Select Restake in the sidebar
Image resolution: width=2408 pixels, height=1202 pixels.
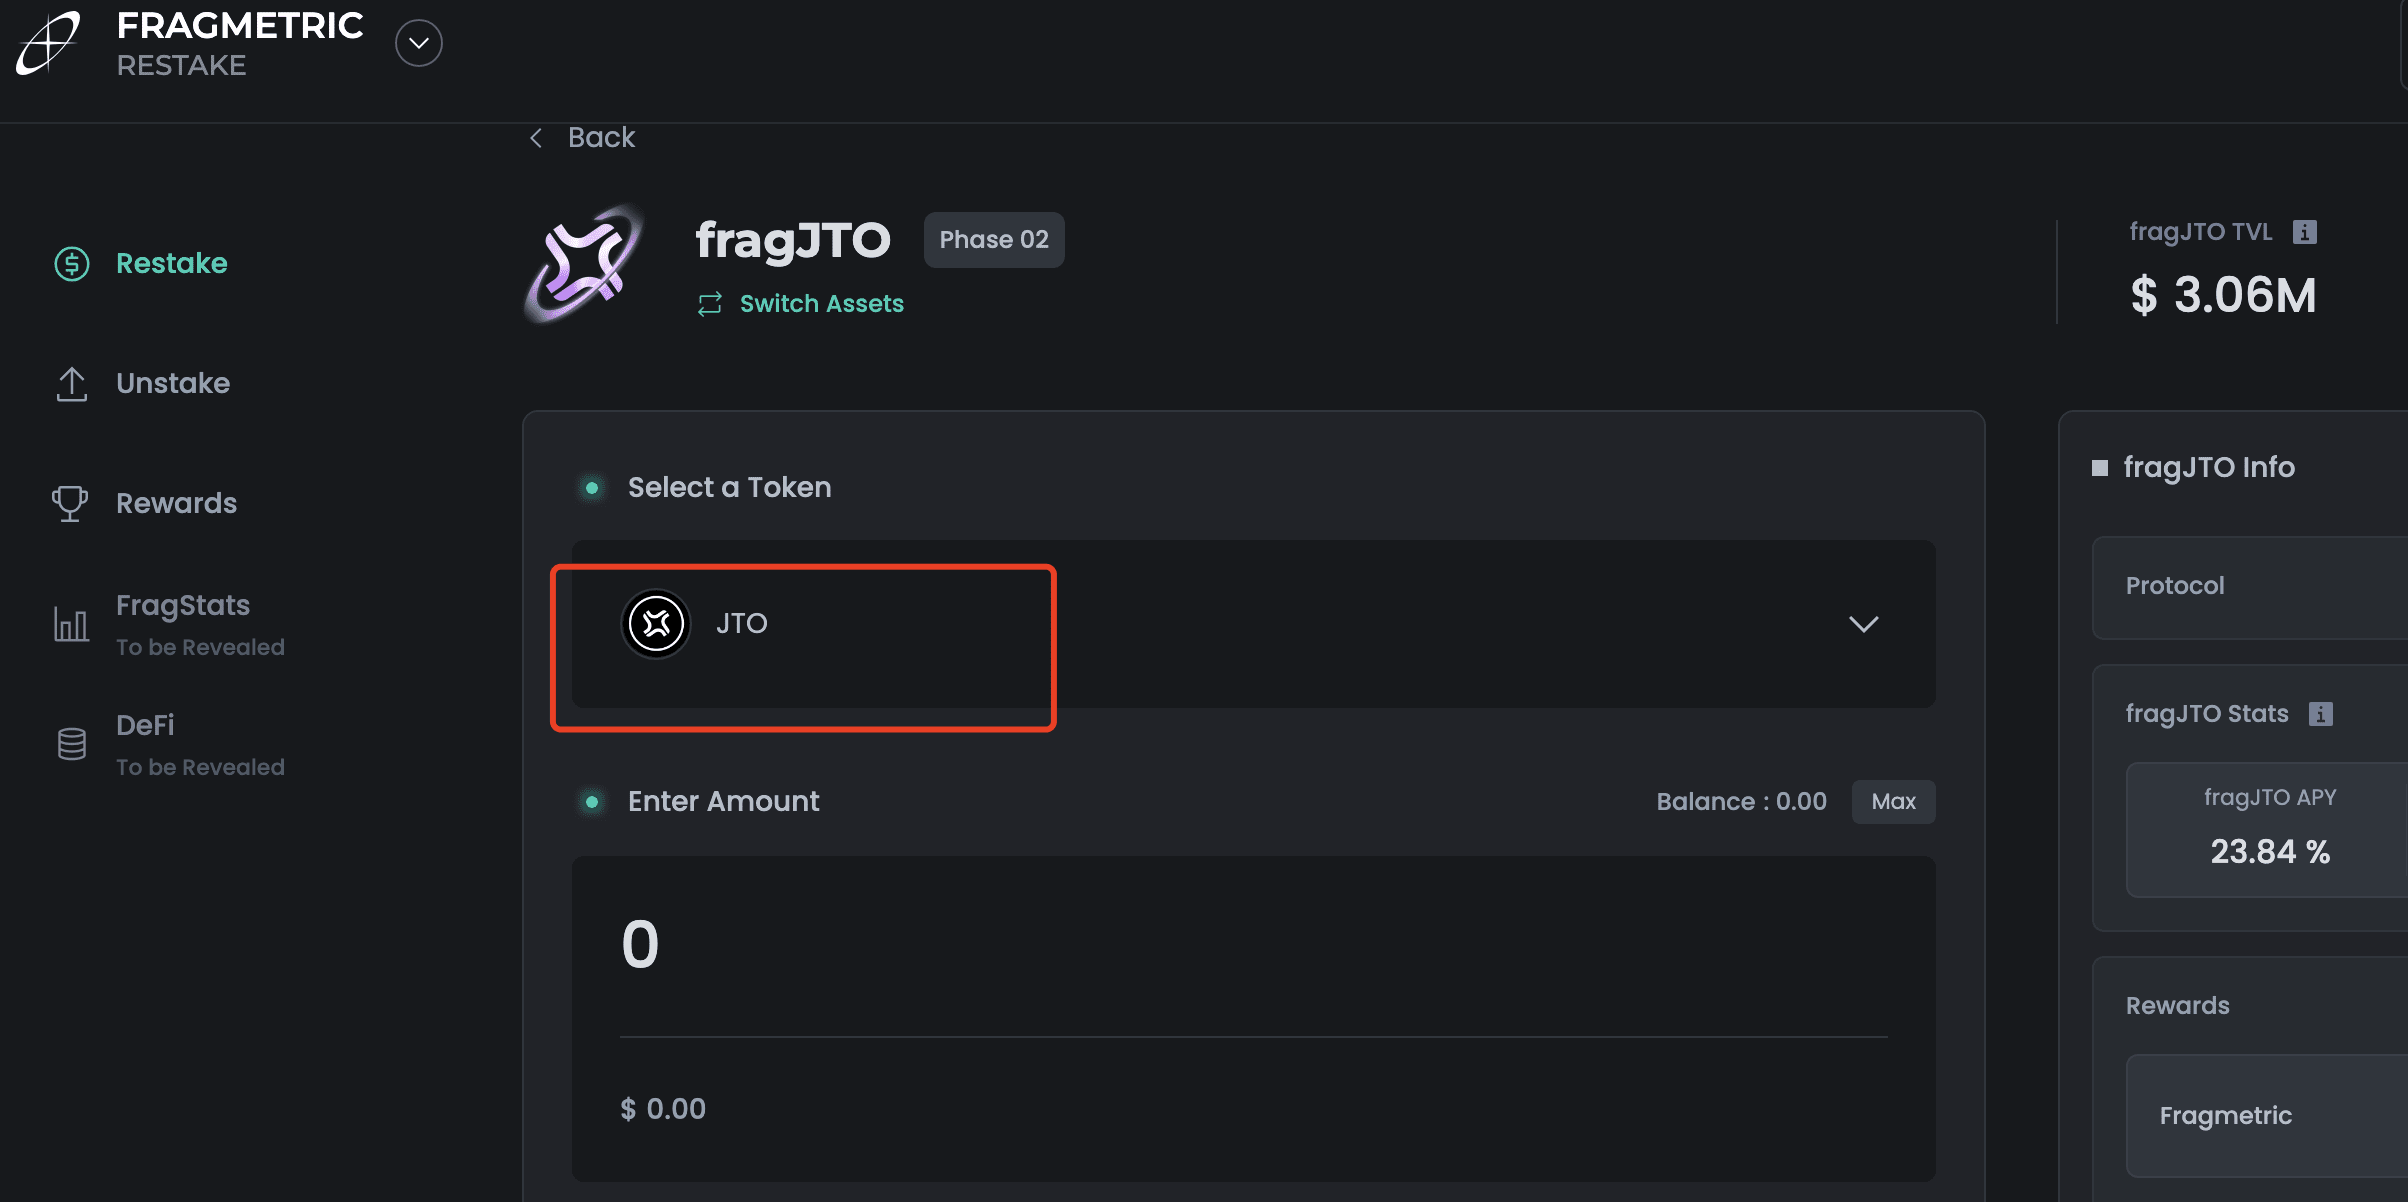click(x=172, y=264)
